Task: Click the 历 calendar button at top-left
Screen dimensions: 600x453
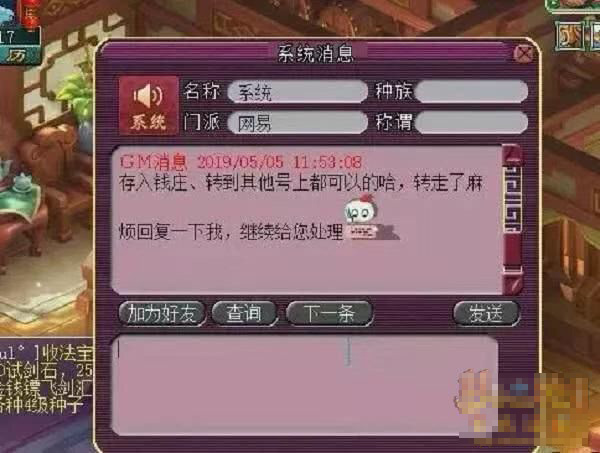Action: 17,55
